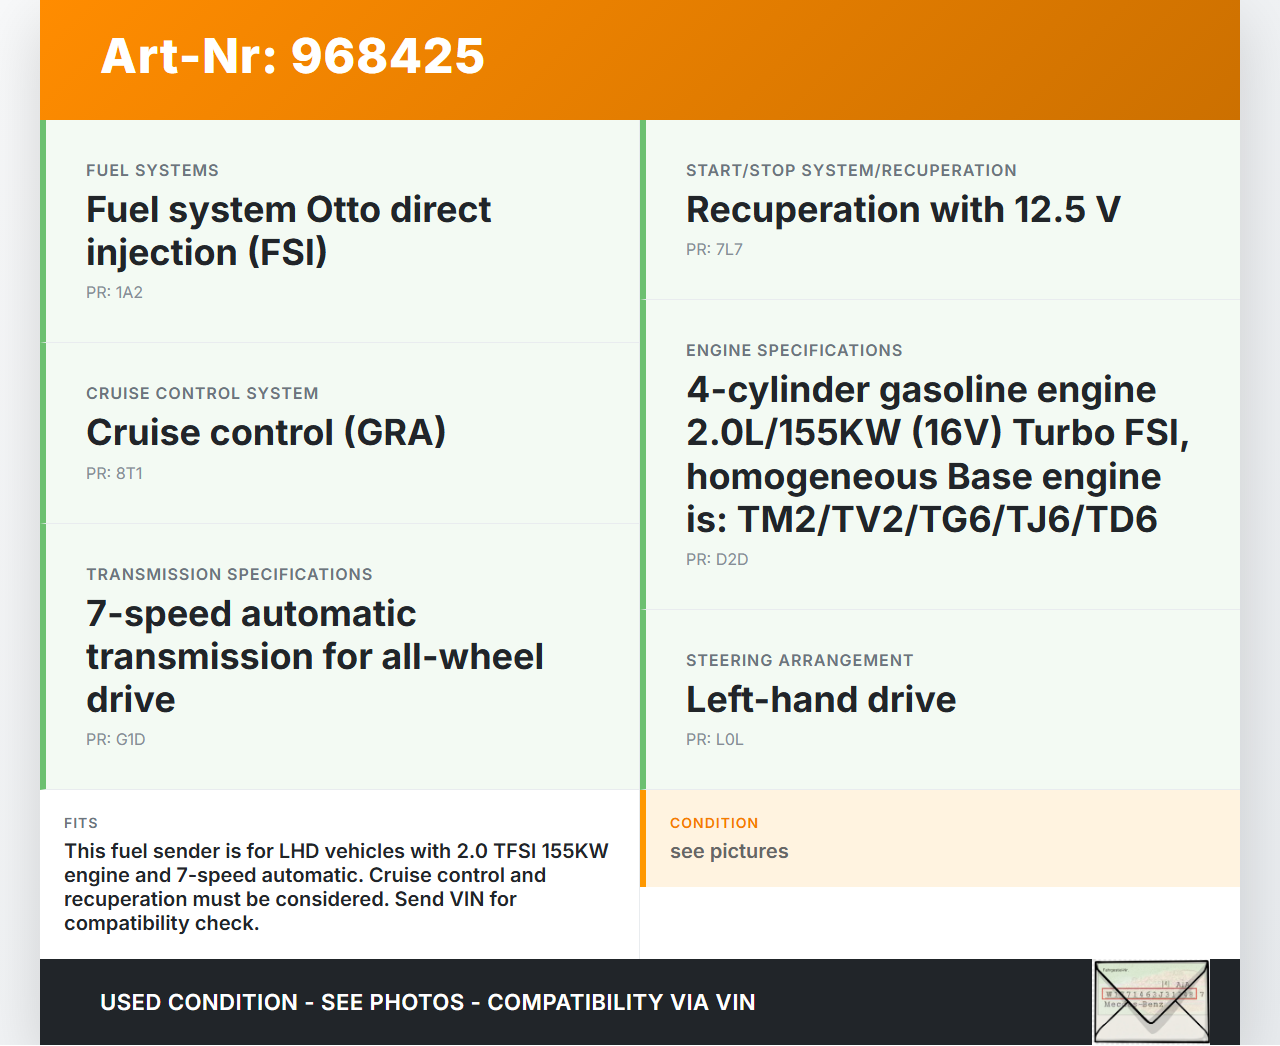Click the 'USED CONDITION - SEE PHOTOS' footer banner
The height and width of the screenshot is (1046, 1280).
click(x=427, y=1002)
